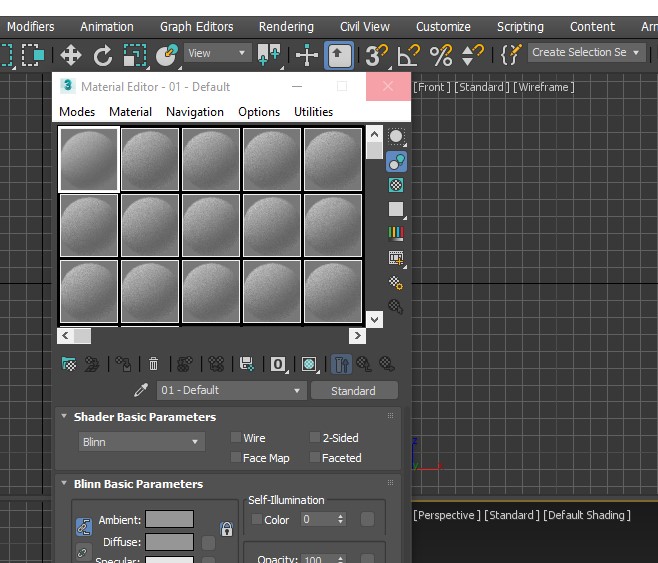Select the Move tool in main toolbar
Viewport: 658px width, 563px height.
pos(70,55)
